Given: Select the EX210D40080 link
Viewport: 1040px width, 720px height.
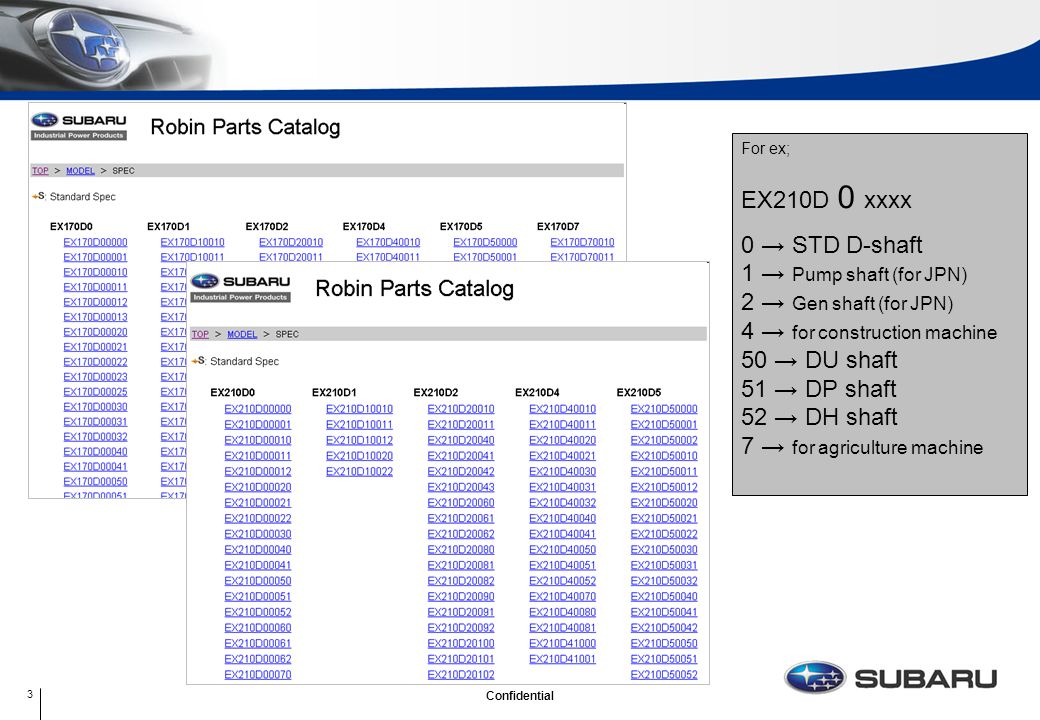Looking at the screenshot, I should pyautogui.click(x=562, y=612).
